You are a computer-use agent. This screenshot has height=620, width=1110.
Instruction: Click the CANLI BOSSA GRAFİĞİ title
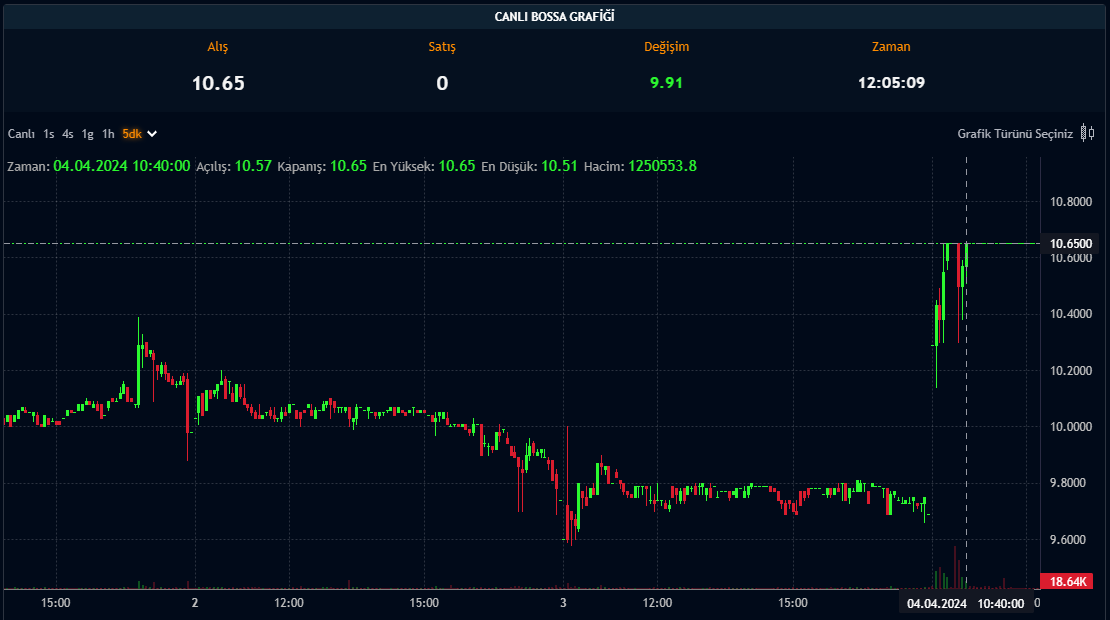pyautogui.click(x=555, y=16)
